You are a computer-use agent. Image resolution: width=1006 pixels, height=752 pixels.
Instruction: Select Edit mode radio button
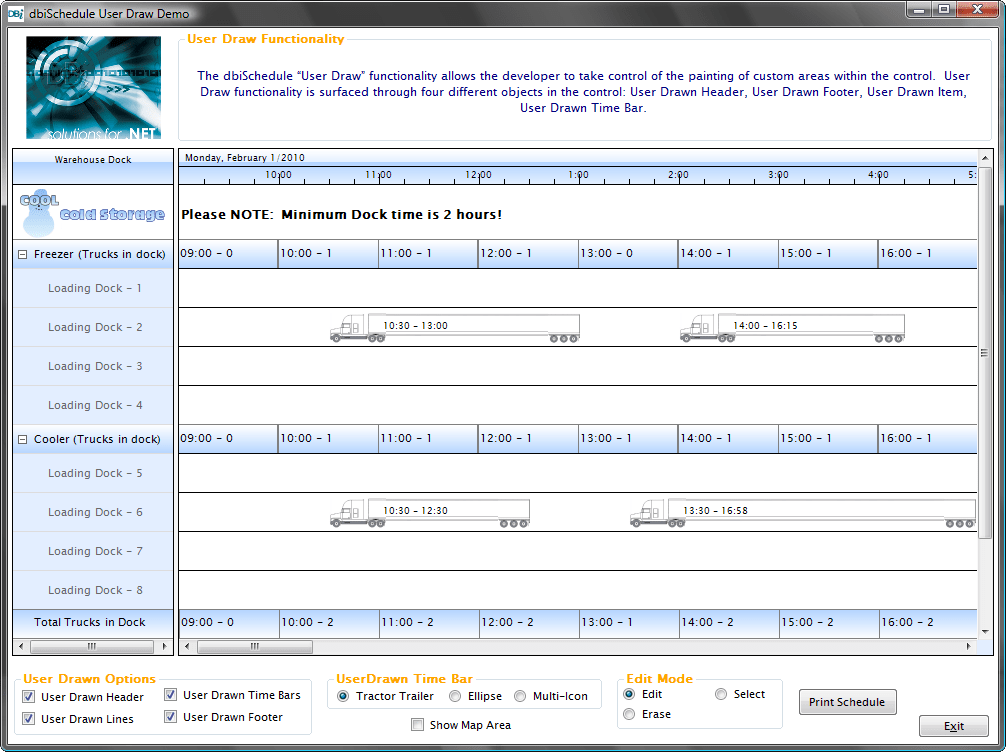(629, 694)
